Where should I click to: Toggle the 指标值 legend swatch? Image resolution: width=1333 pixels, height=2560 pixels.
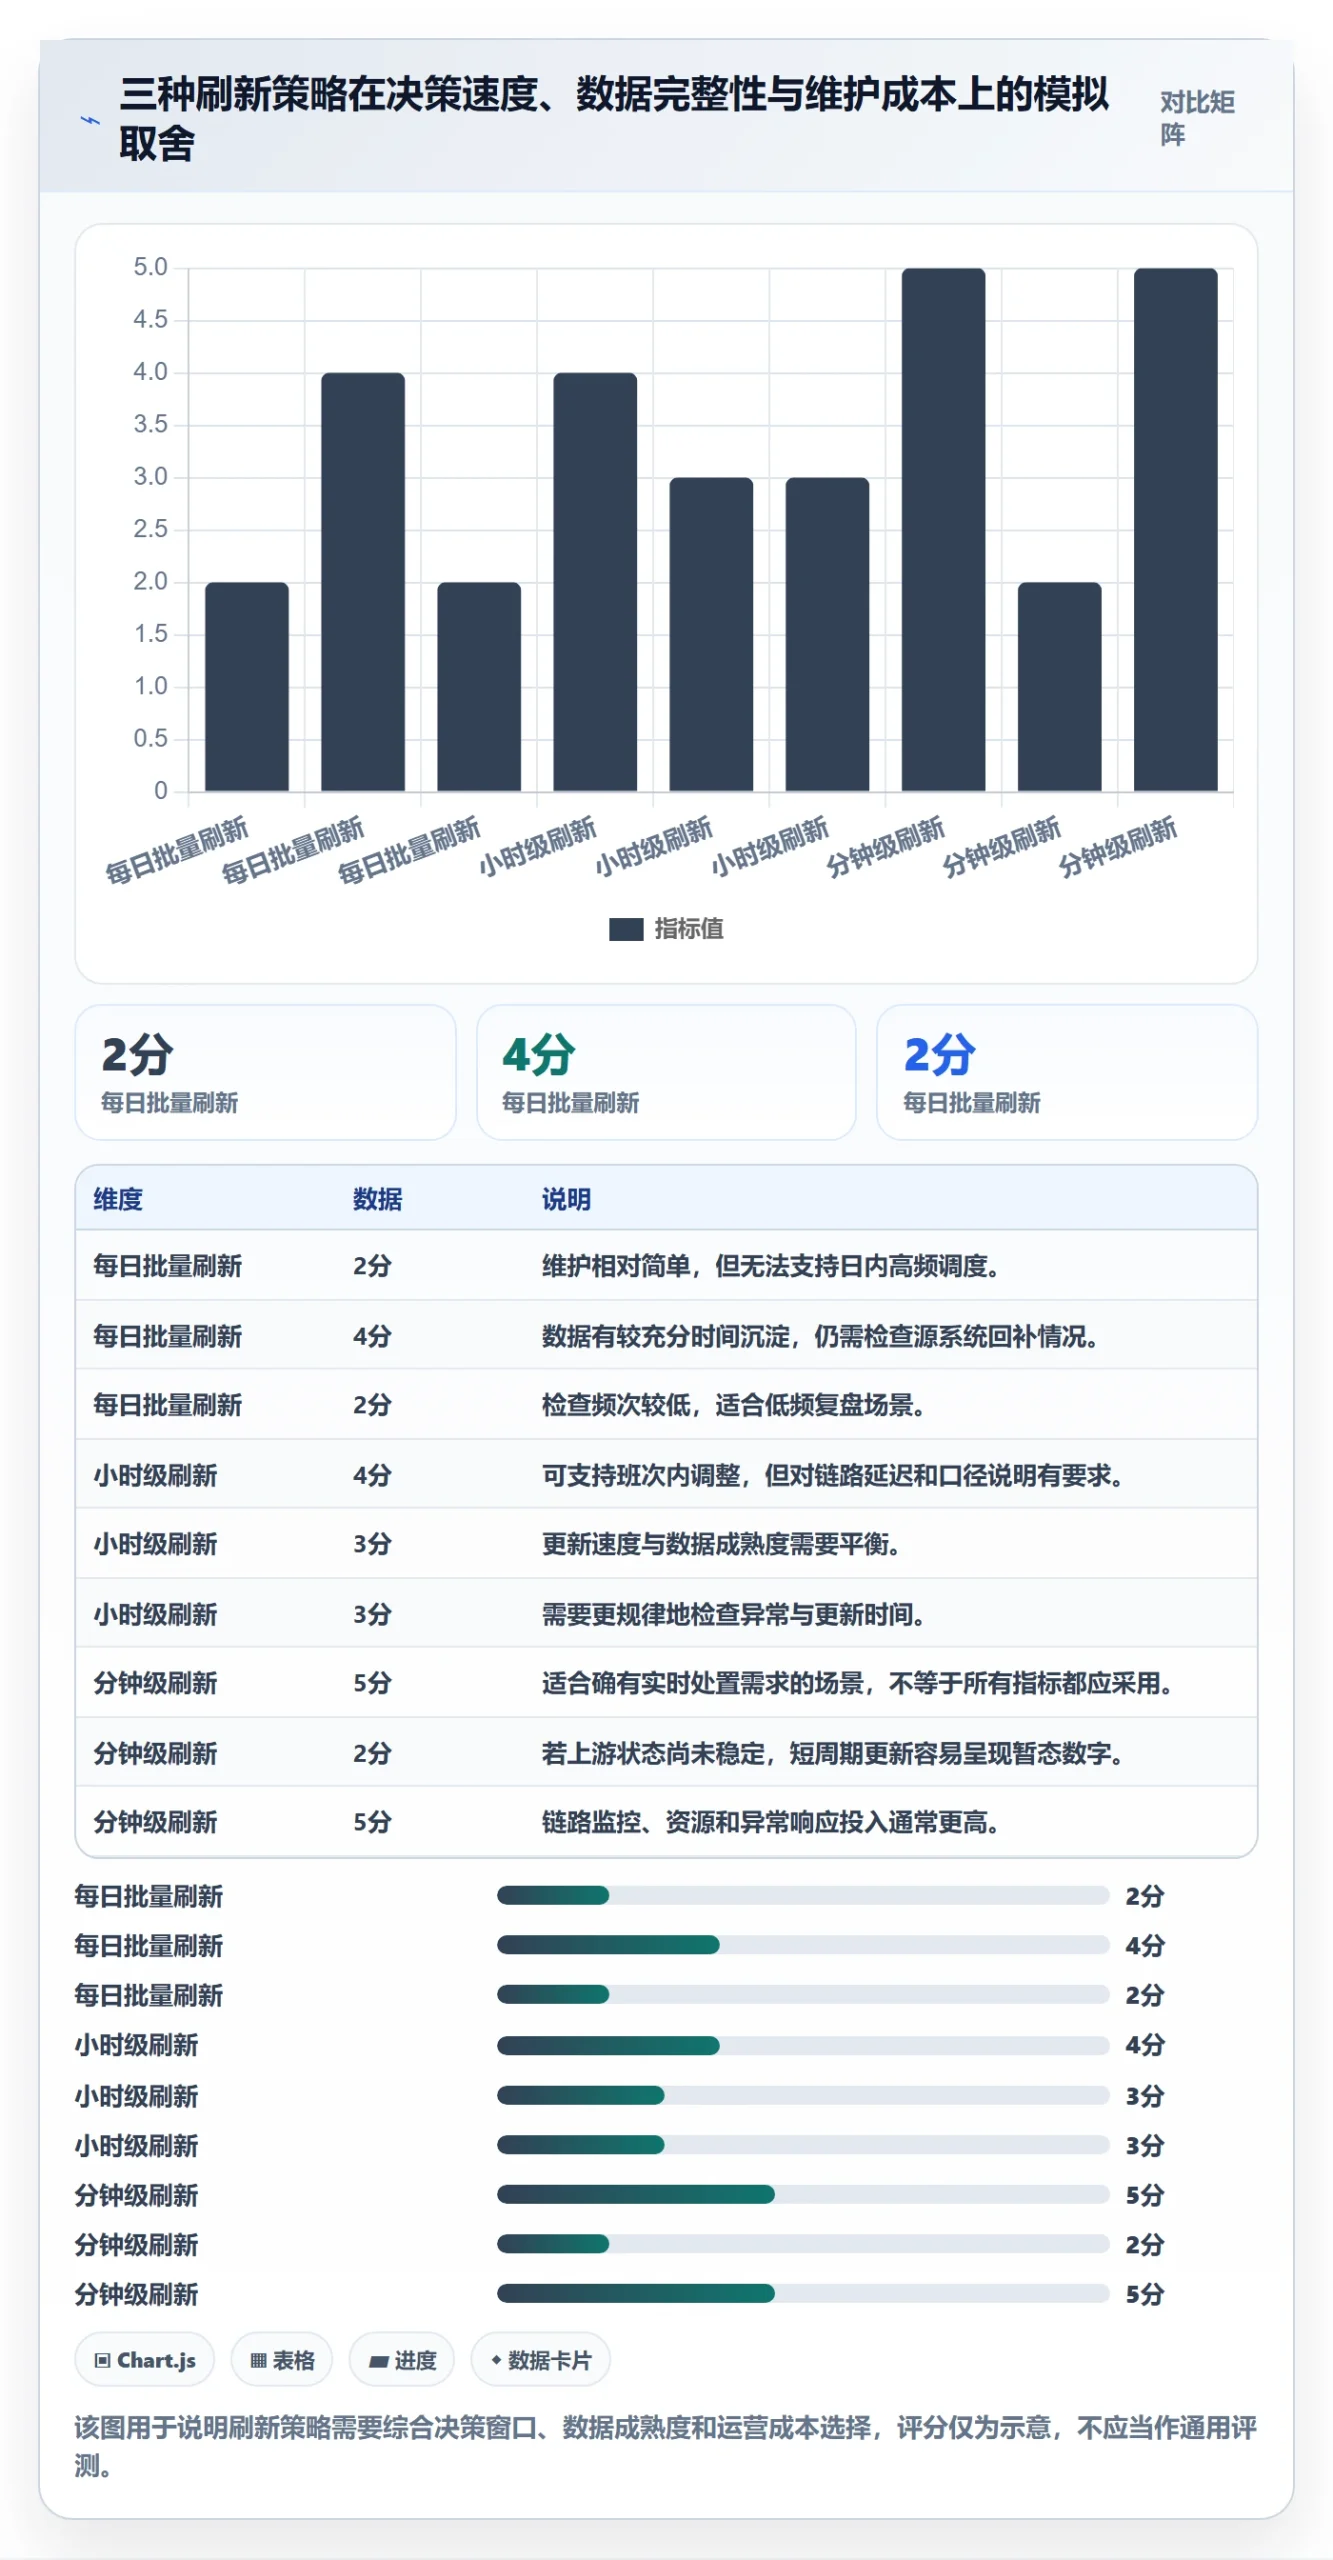tap(626, 929)
